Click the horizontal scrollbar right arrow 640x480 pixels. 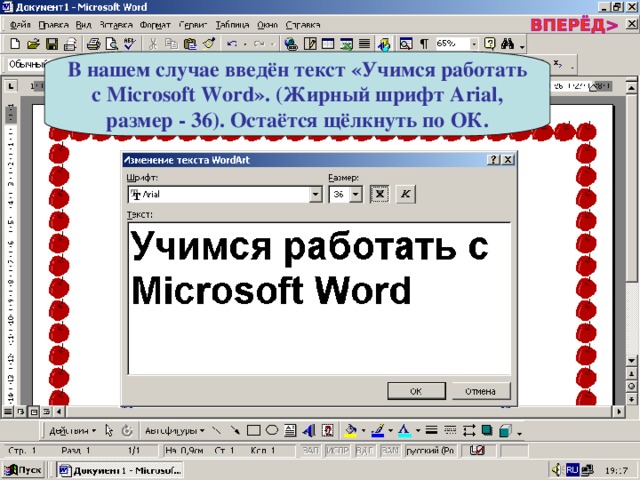[619, 411]
